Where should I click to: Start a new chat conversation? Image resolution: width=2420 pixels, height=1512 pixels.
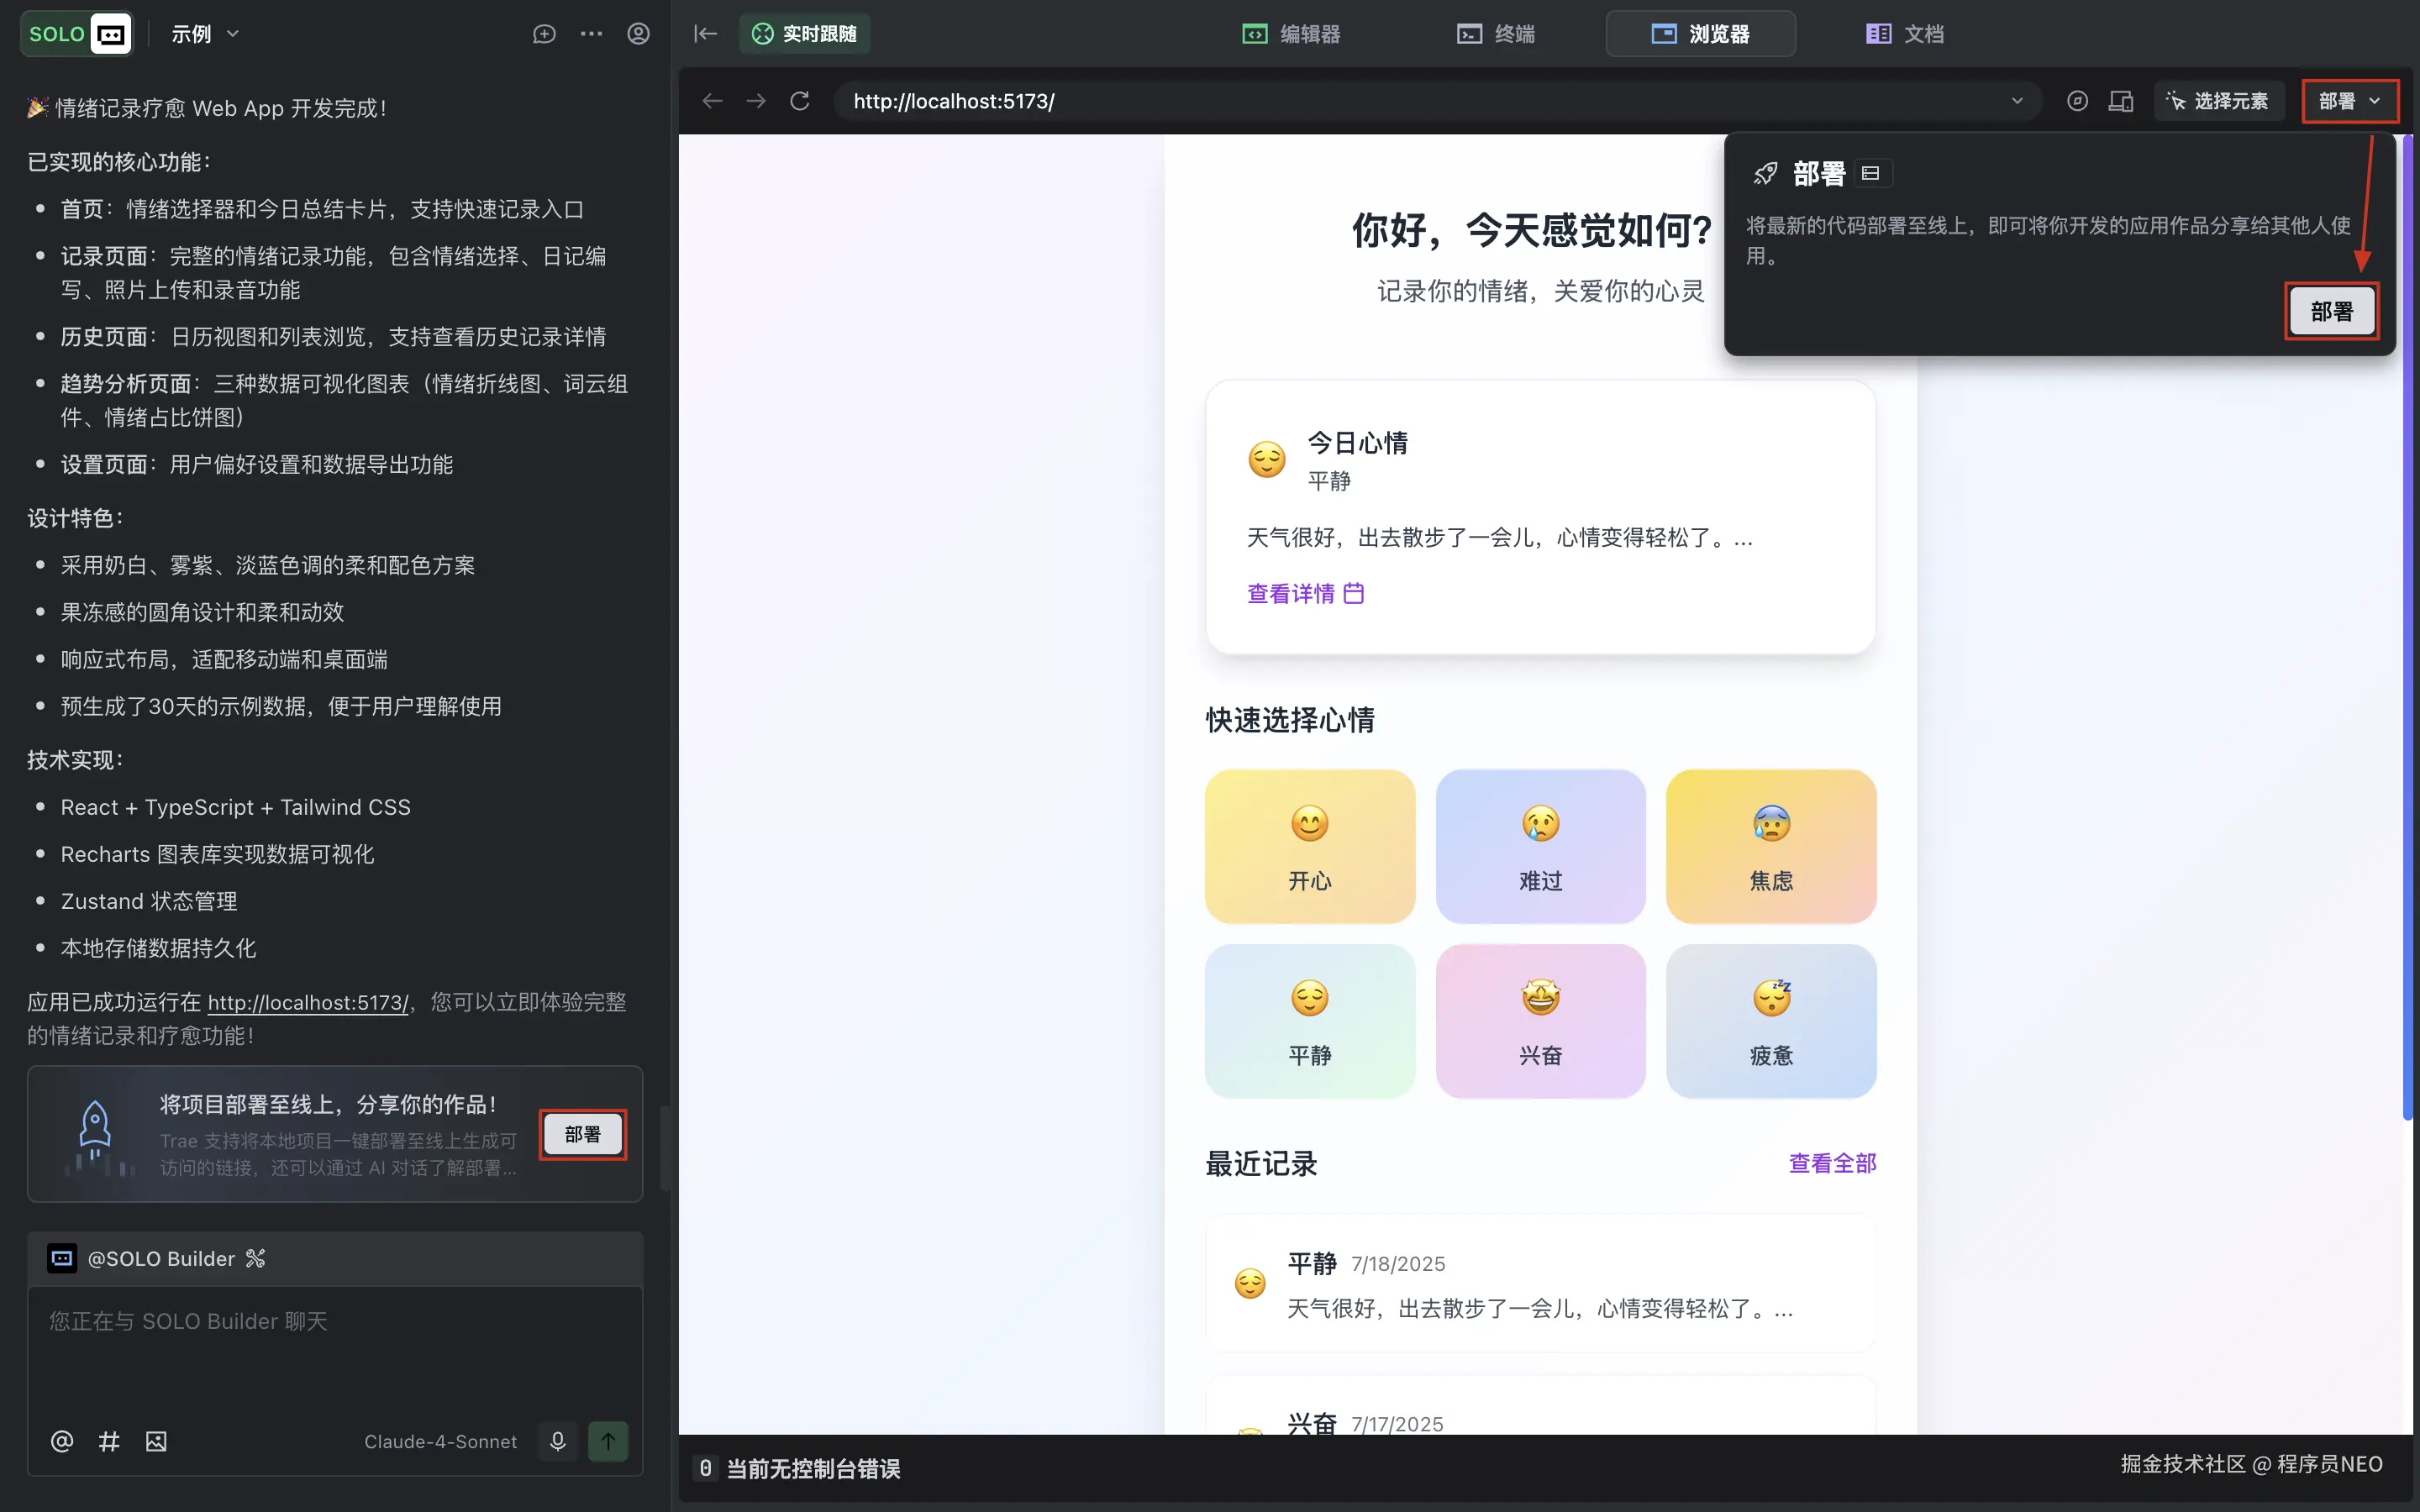tap(544, 33)
